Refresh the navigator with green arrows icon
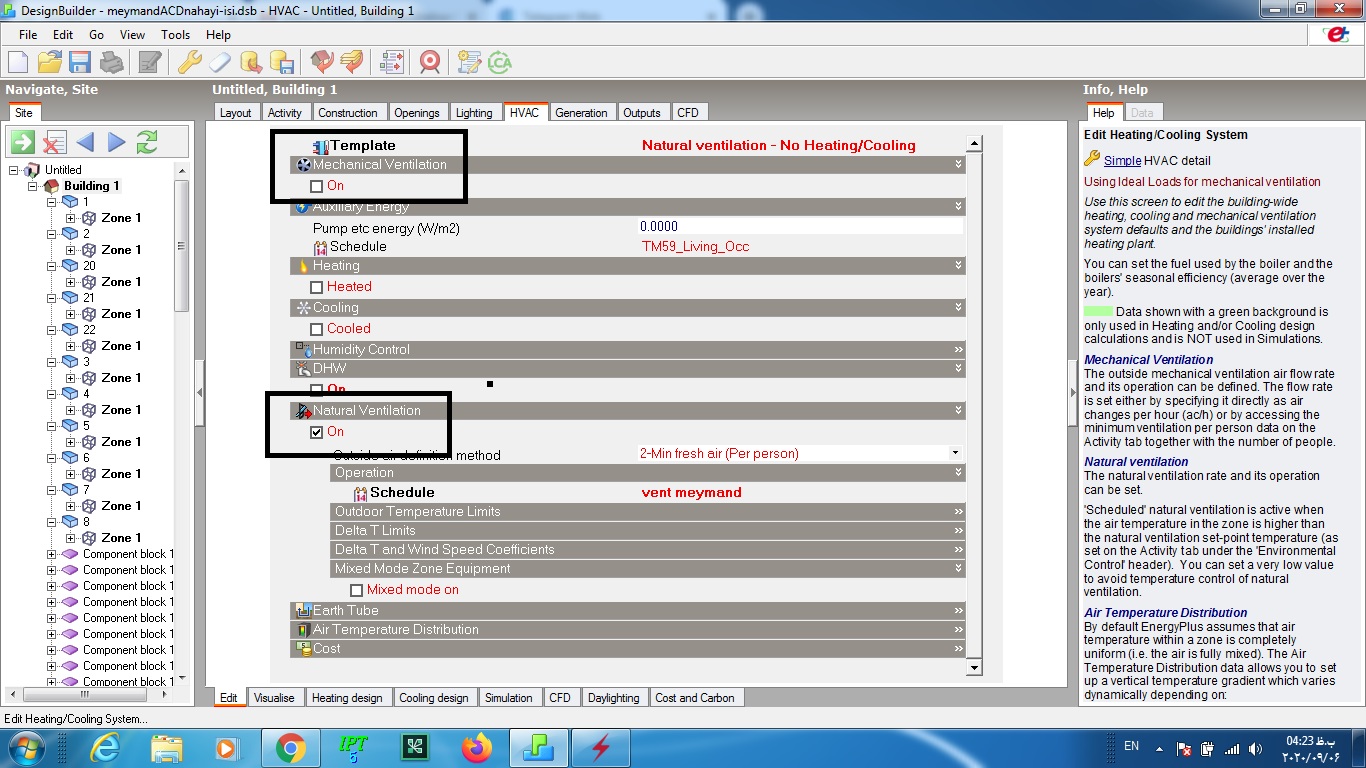Screen dimensions: 1366x768 (147, 142)
